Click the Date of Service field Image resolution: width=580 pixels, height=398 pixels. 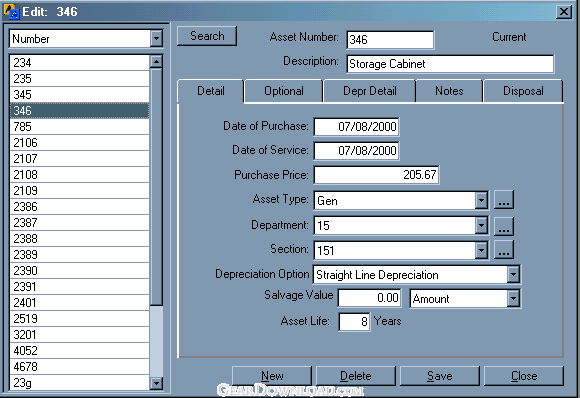pos(356,151)
